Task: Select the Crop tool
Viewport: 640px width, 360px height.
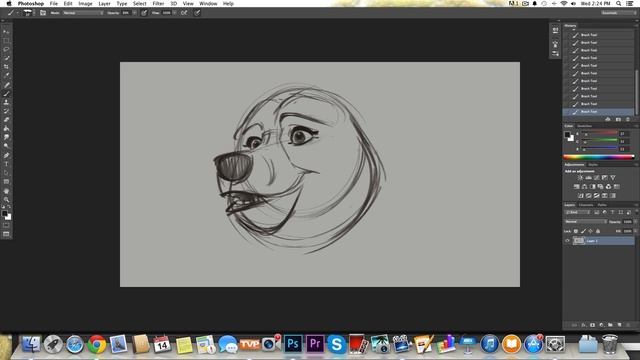Action: click(7, 67)
